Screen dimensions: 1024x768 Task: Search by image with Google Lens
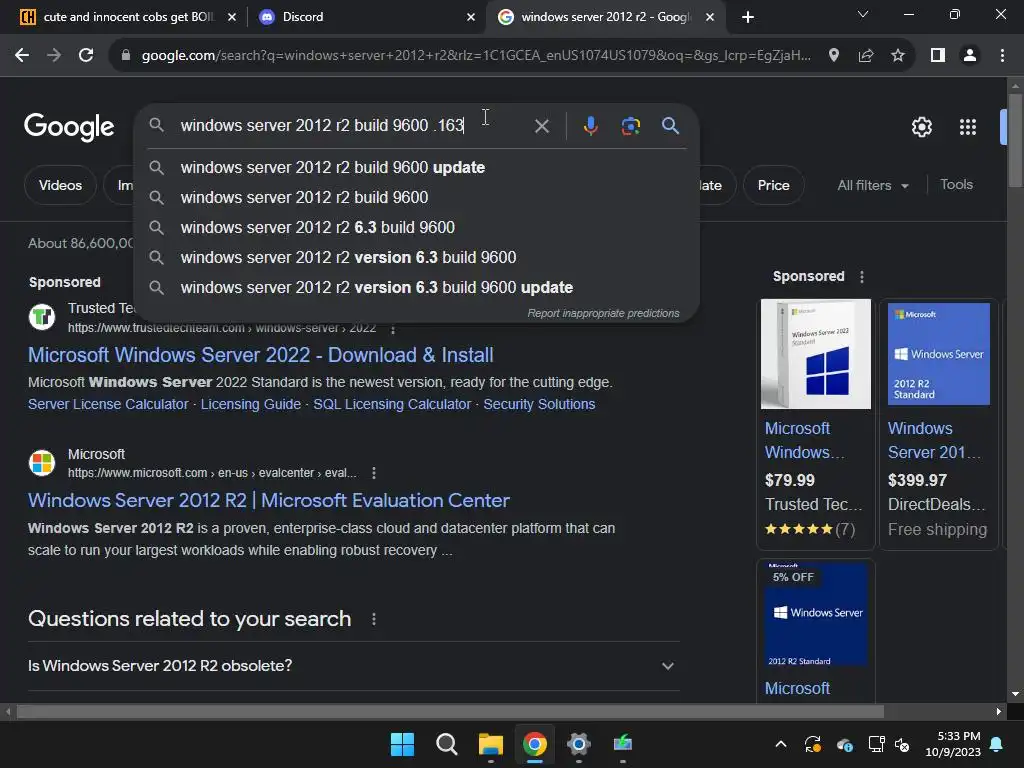[x=630, y=126]
